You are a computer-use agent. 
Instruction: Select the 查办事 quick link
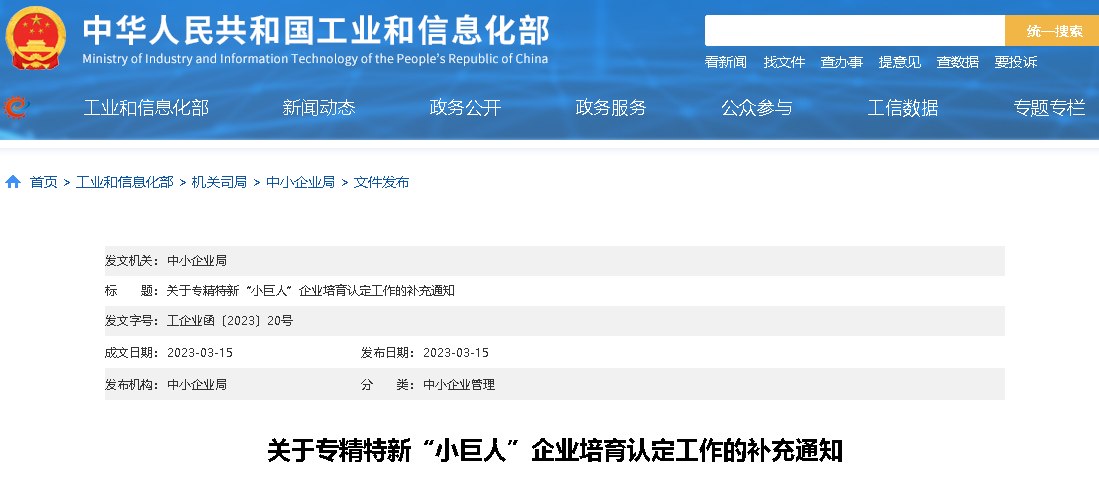(x=841, y=62)
